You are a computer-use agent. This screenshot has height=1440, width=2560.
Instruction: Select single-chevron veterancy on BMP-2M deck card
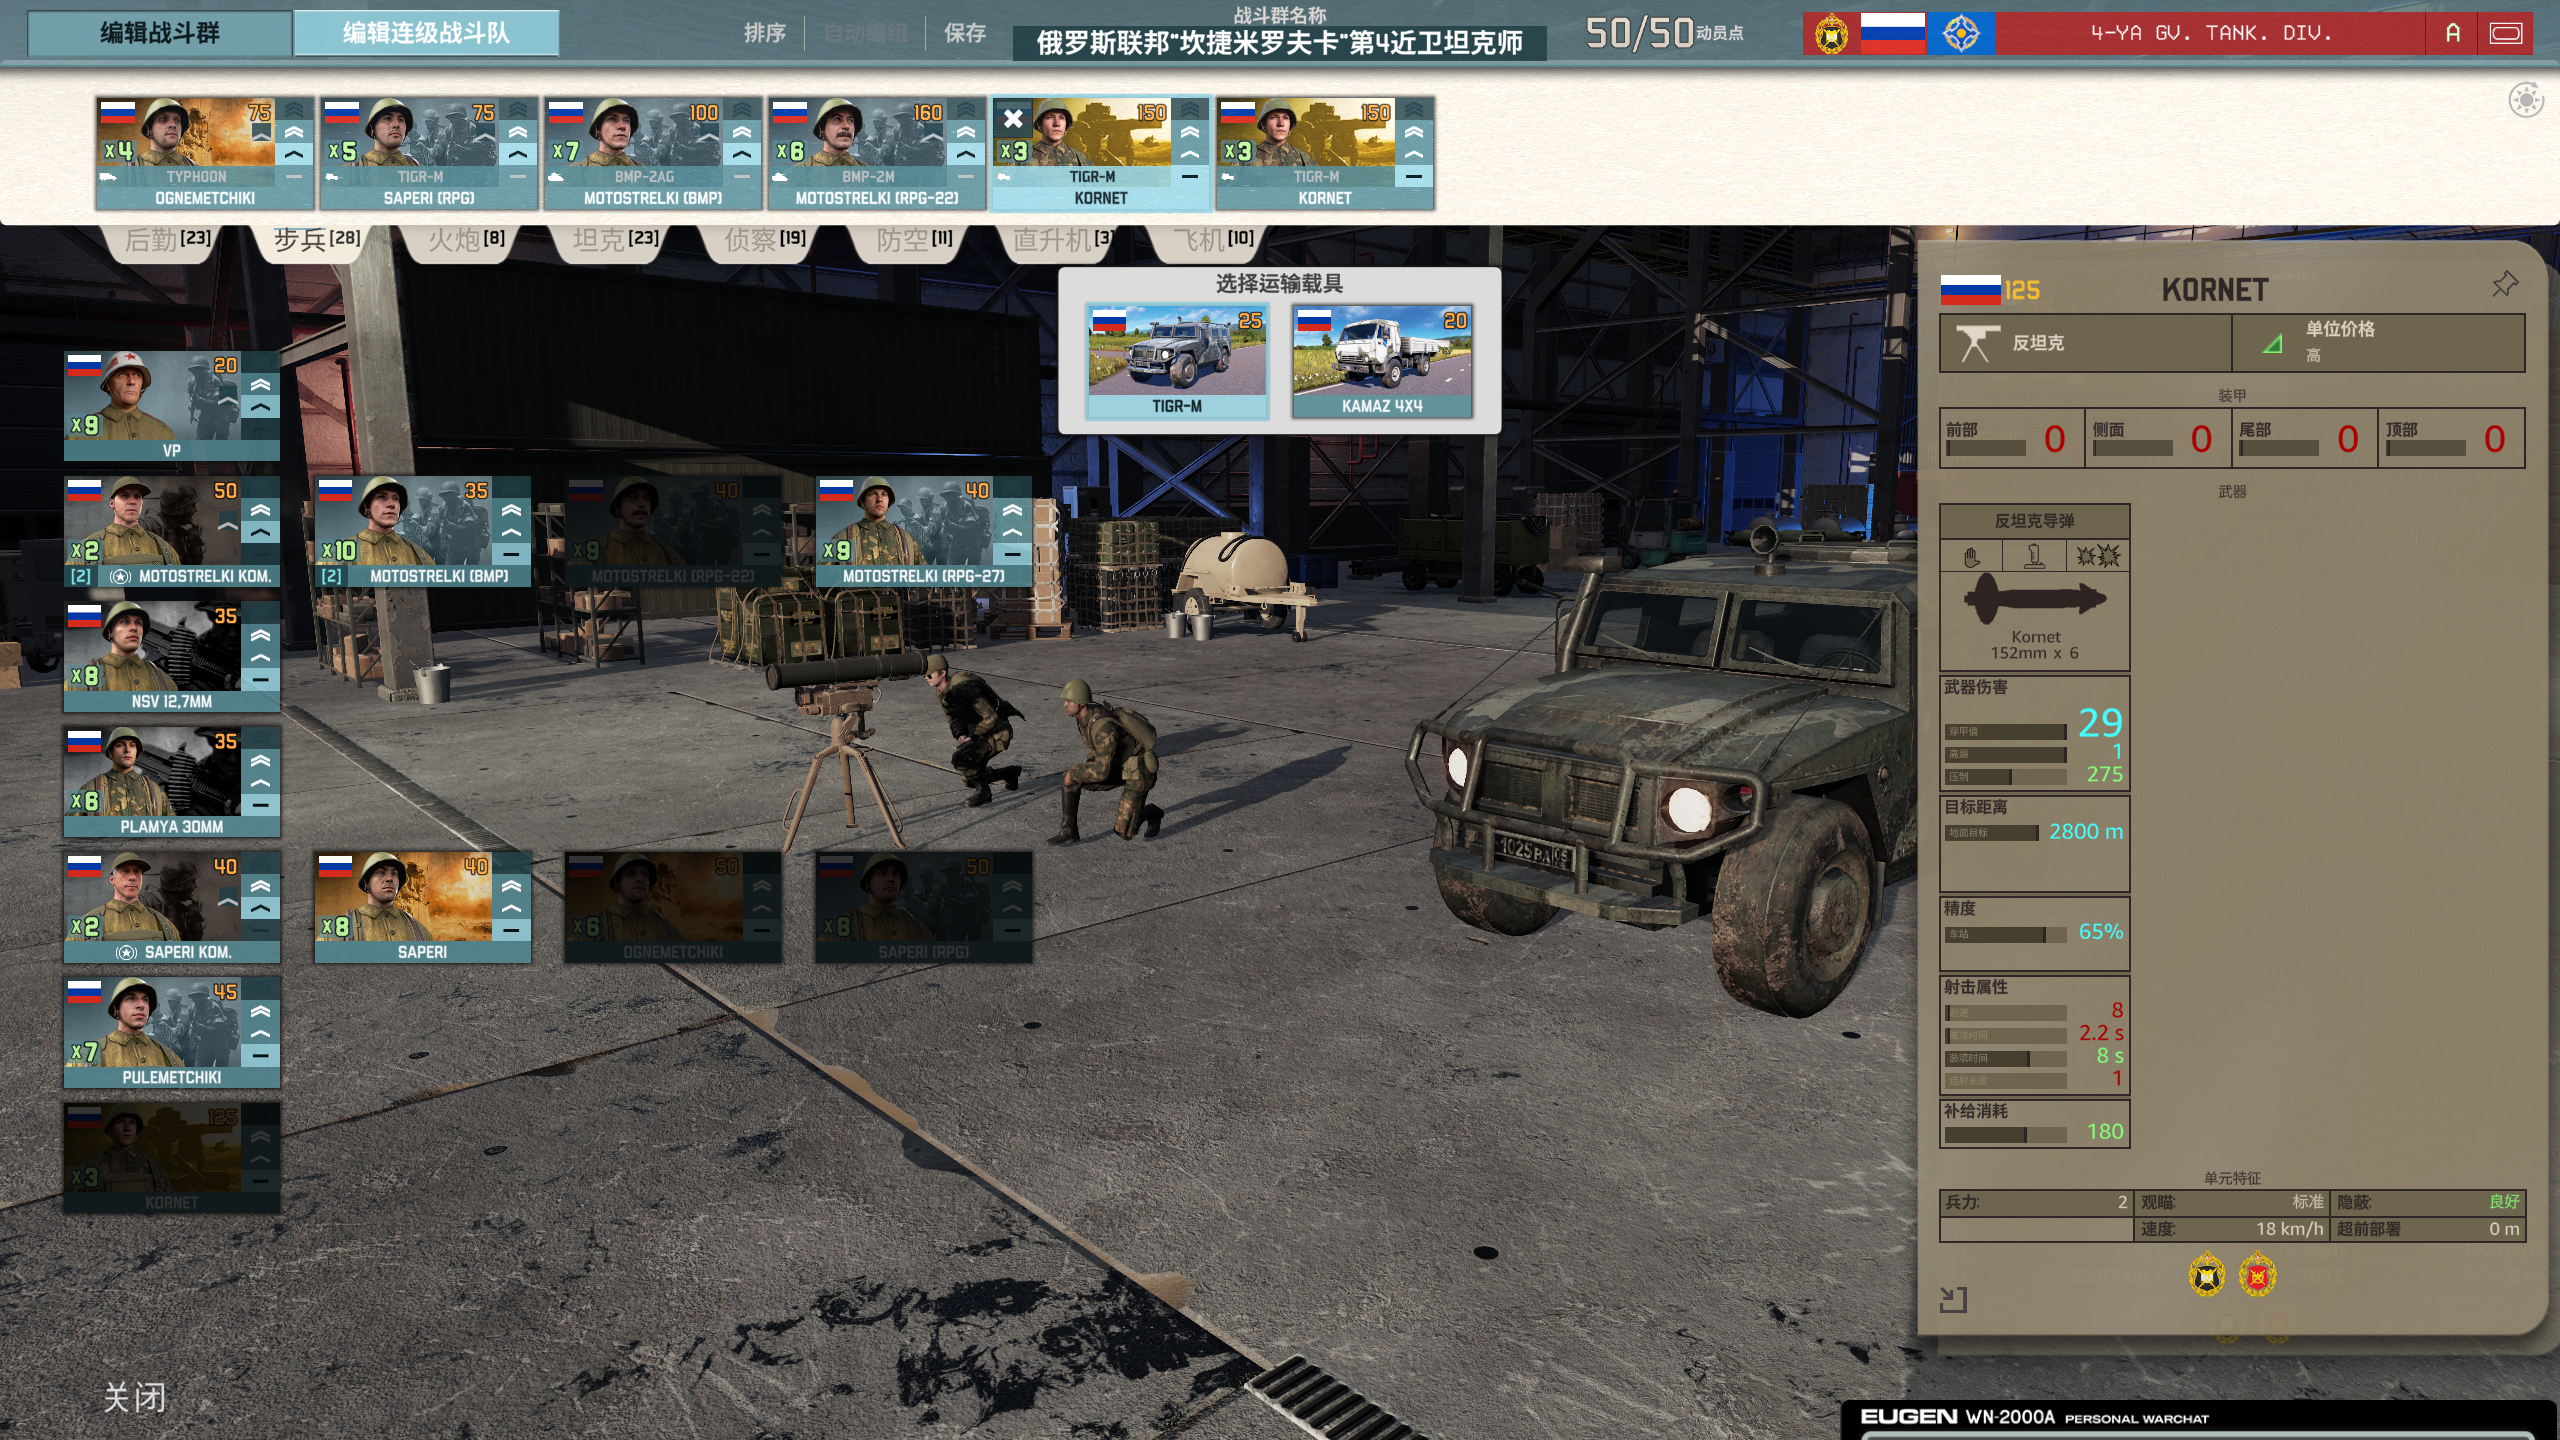coord(965,154)
